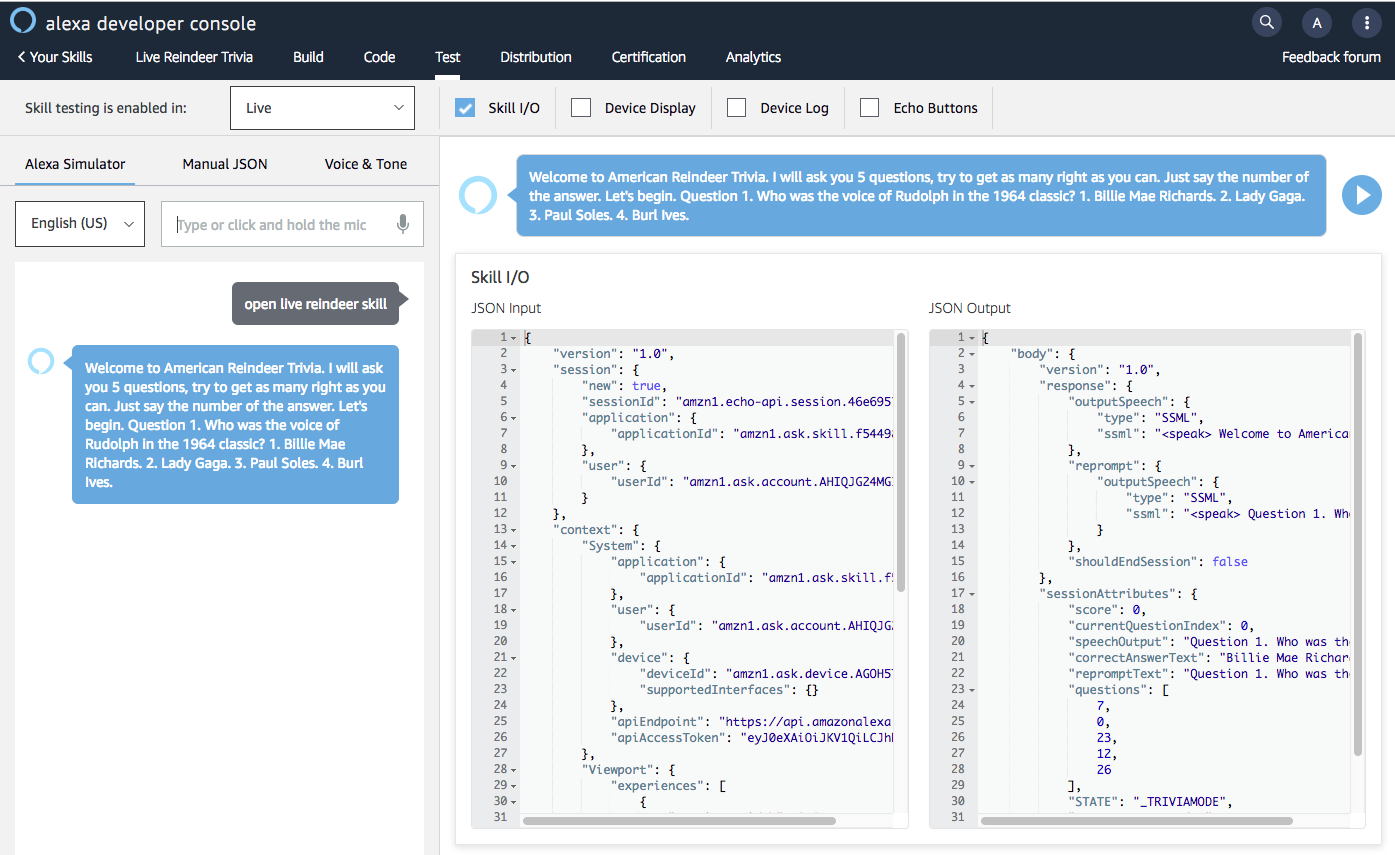Collapse sessionAttributes in JSON Output
The image size is (1395, 855).
971,593
